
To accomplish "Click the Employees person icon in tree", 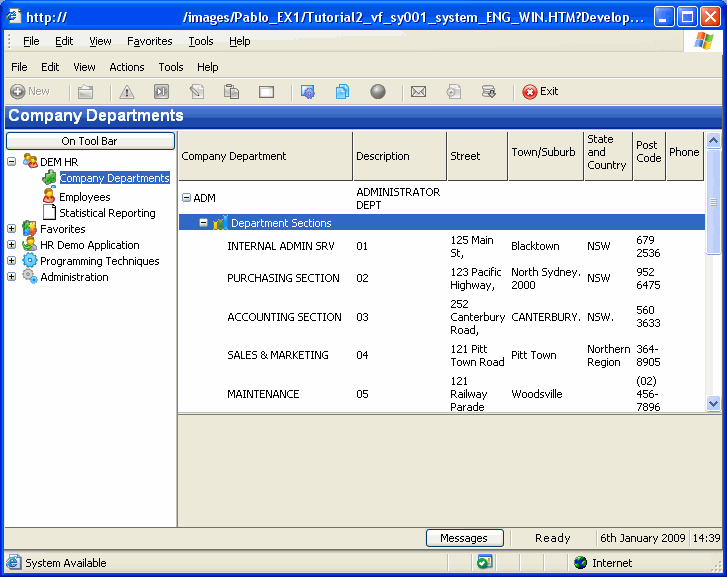I will 49,197.
